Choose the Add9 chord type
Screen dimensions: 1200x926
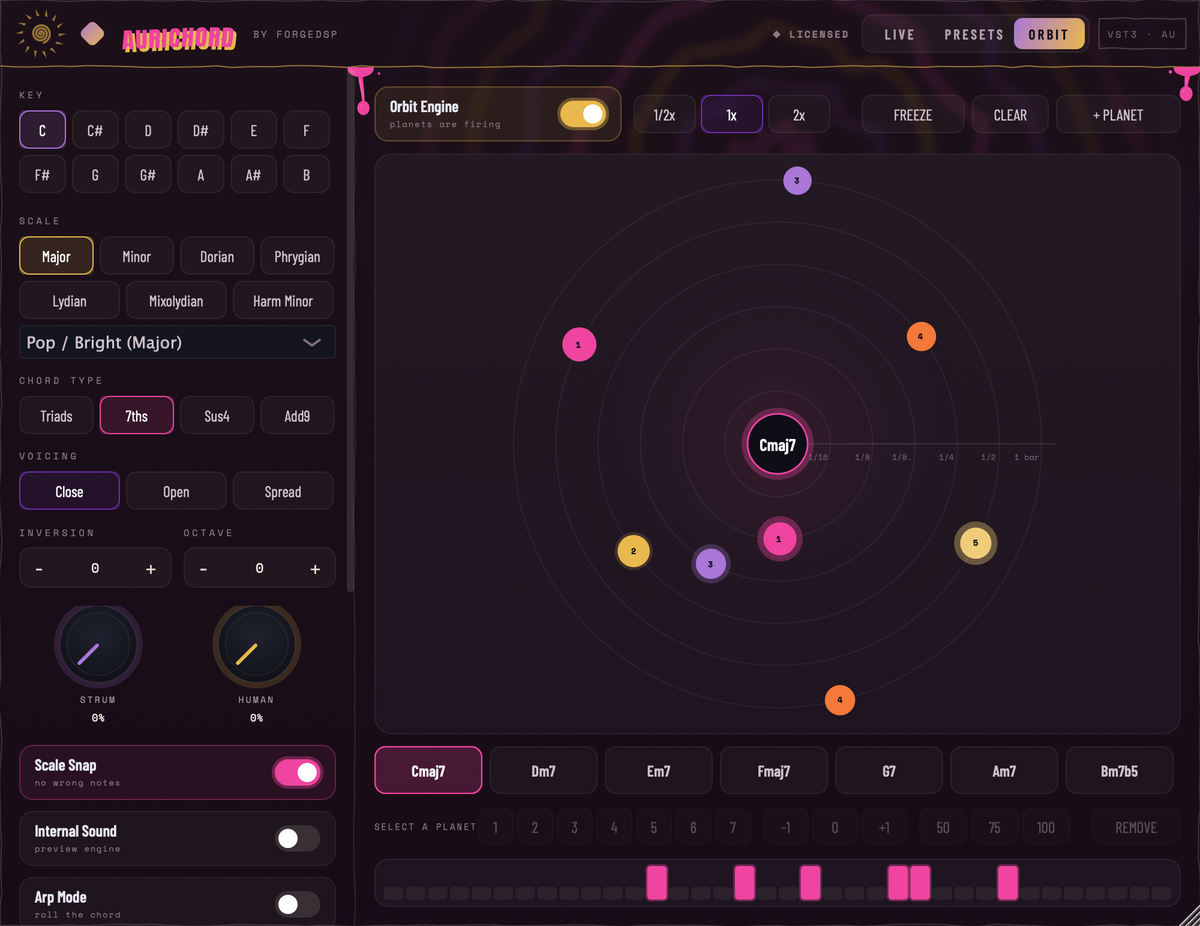pos(297,415)
